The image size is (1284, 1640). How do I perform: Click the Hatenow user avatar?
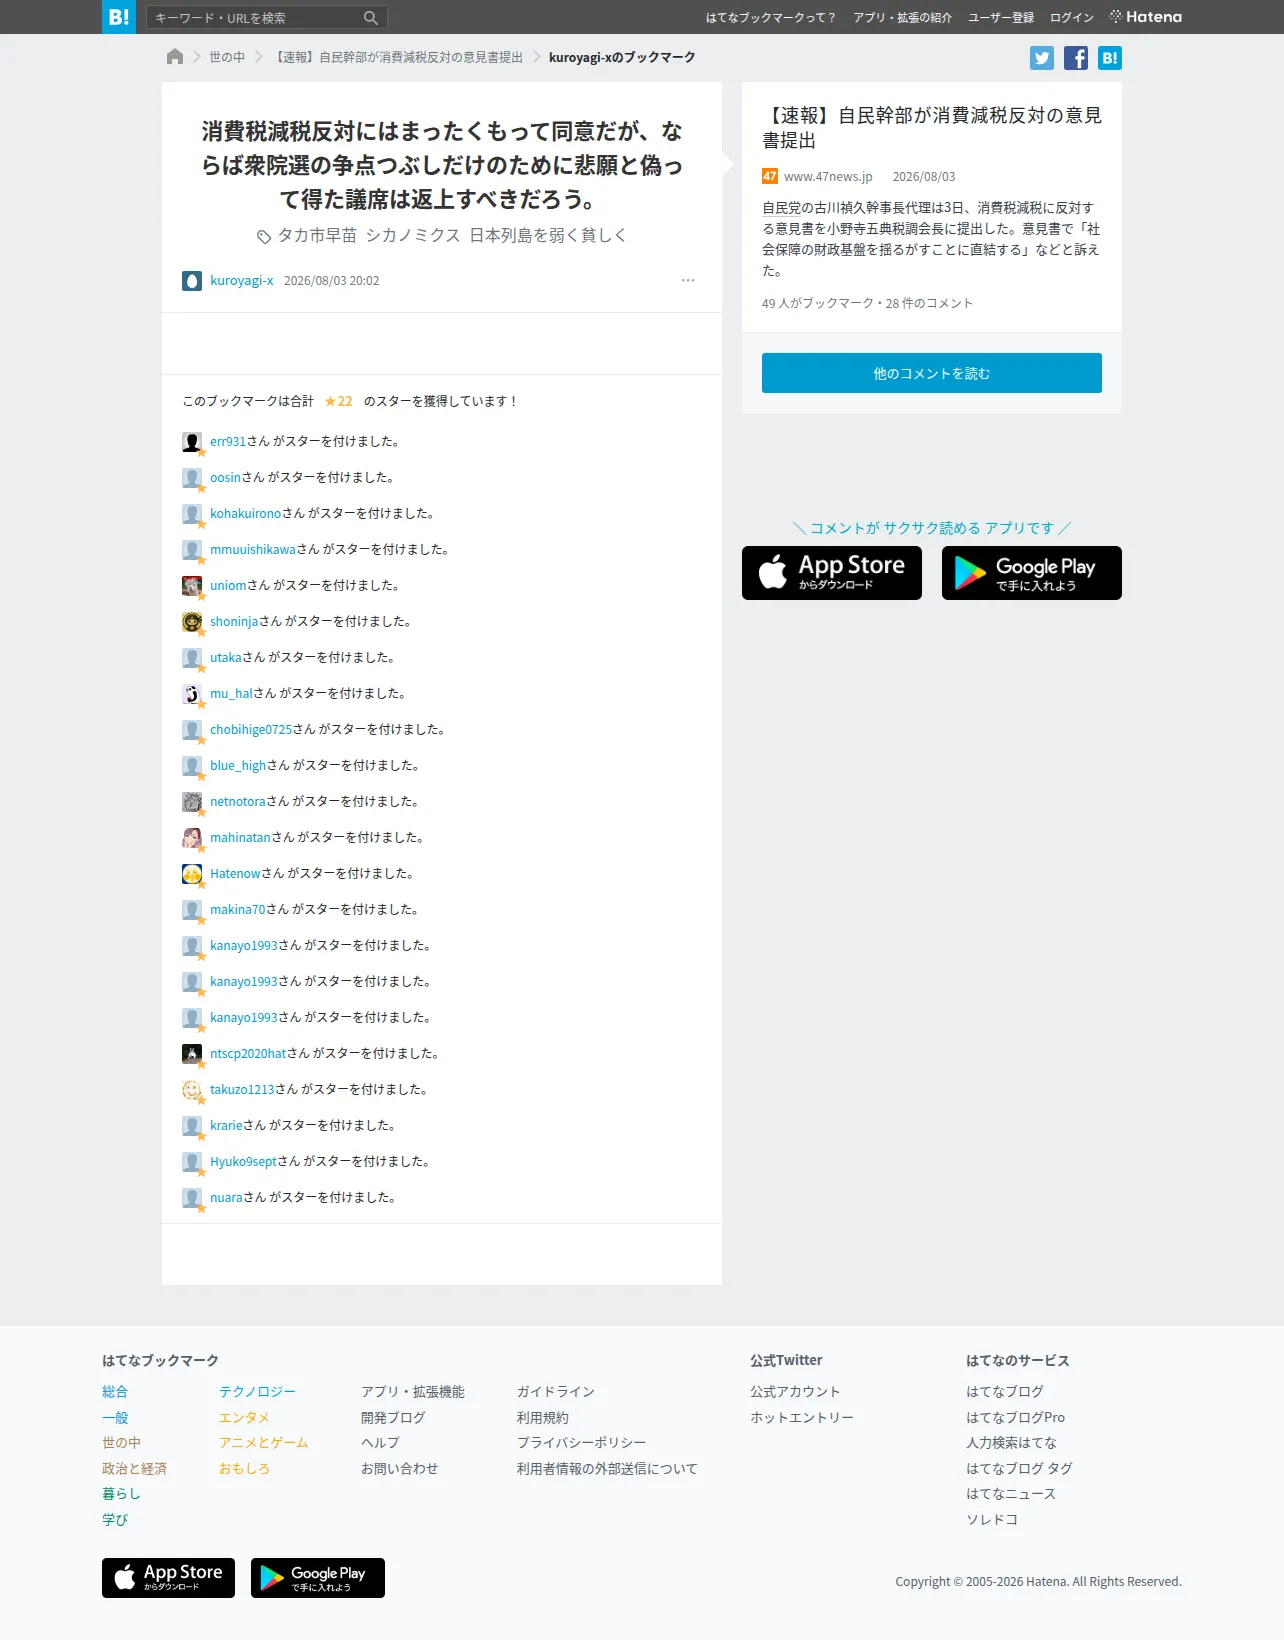(192, 874)
